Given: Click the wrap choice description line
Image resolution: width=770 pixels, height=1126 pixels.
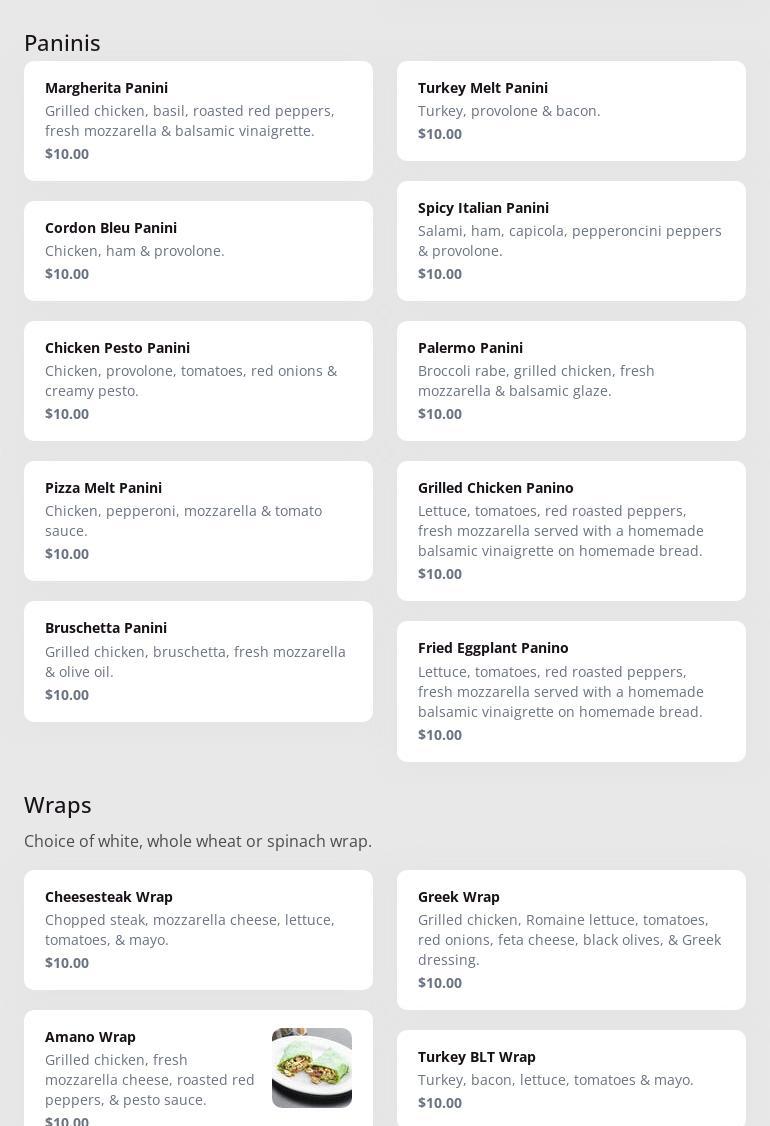Looking at the screenshot, I should 198,841.
